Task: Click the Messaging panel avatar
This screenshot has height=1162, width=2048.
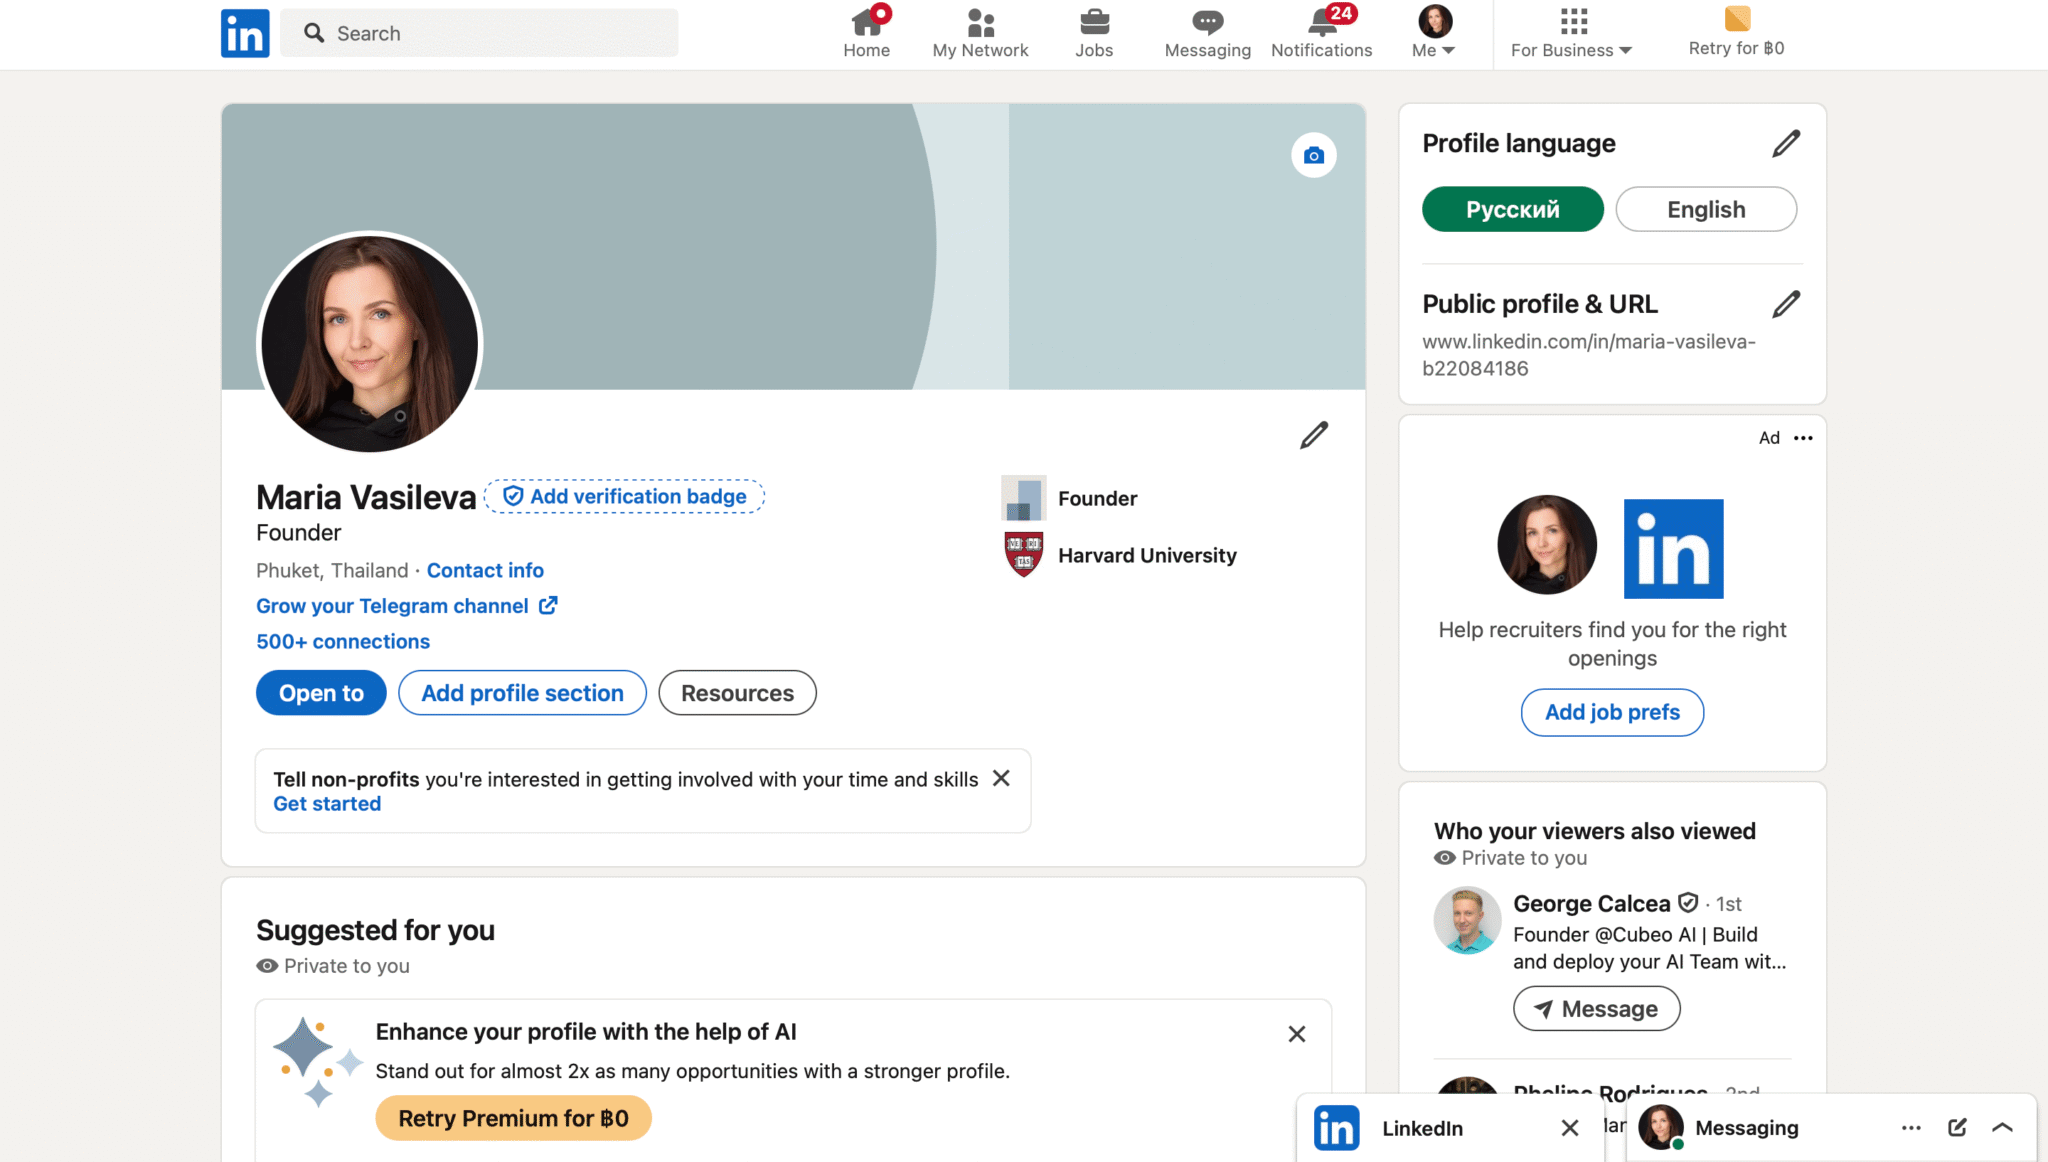Action: [x=1661, y=1128]
